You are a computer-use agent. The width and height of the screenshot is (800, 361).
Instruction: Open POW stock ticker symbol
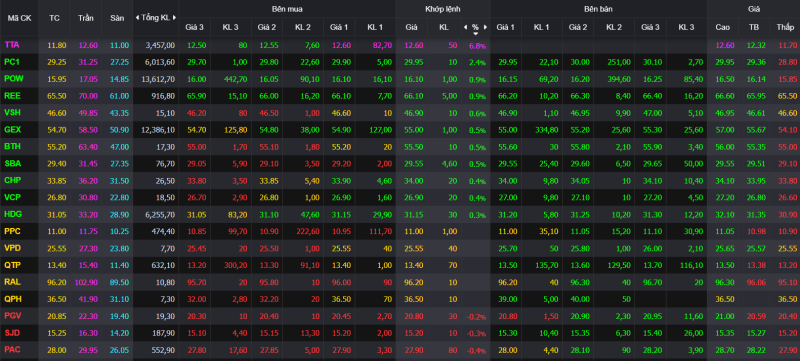(13, 79)
